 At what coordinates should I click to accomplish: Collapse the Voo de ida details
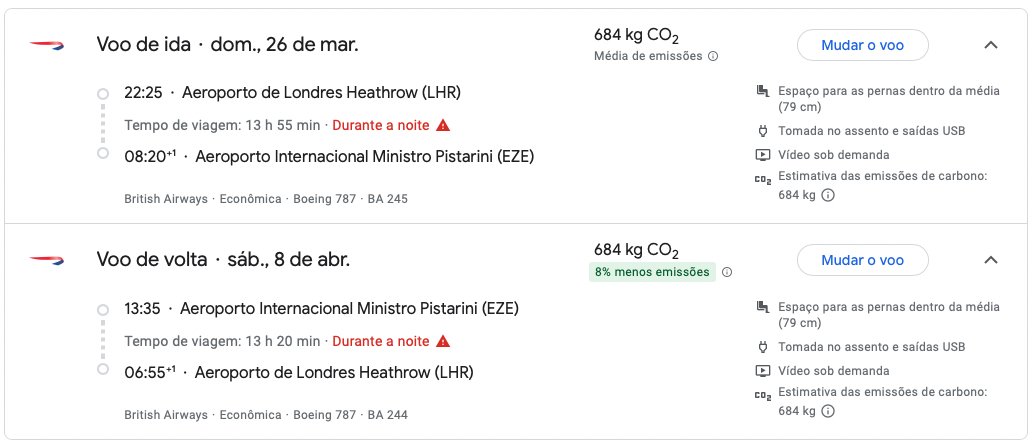click(990, 46)
